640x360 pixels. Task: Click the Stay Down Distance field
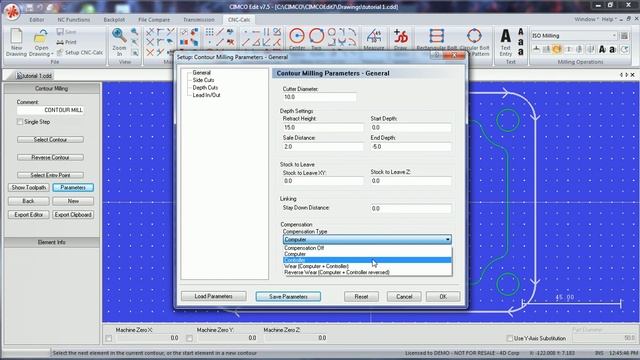(411, 209)
